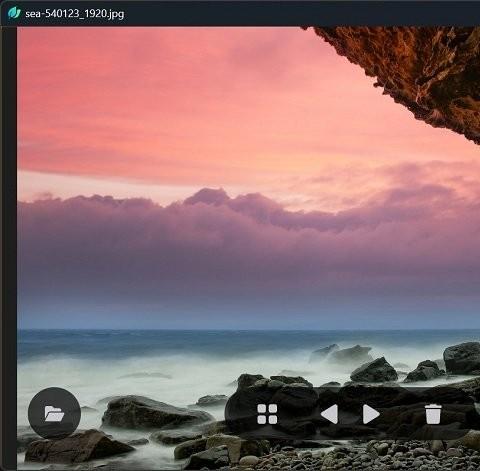
Task: Open the folder browser button
Action: point(54,413)
